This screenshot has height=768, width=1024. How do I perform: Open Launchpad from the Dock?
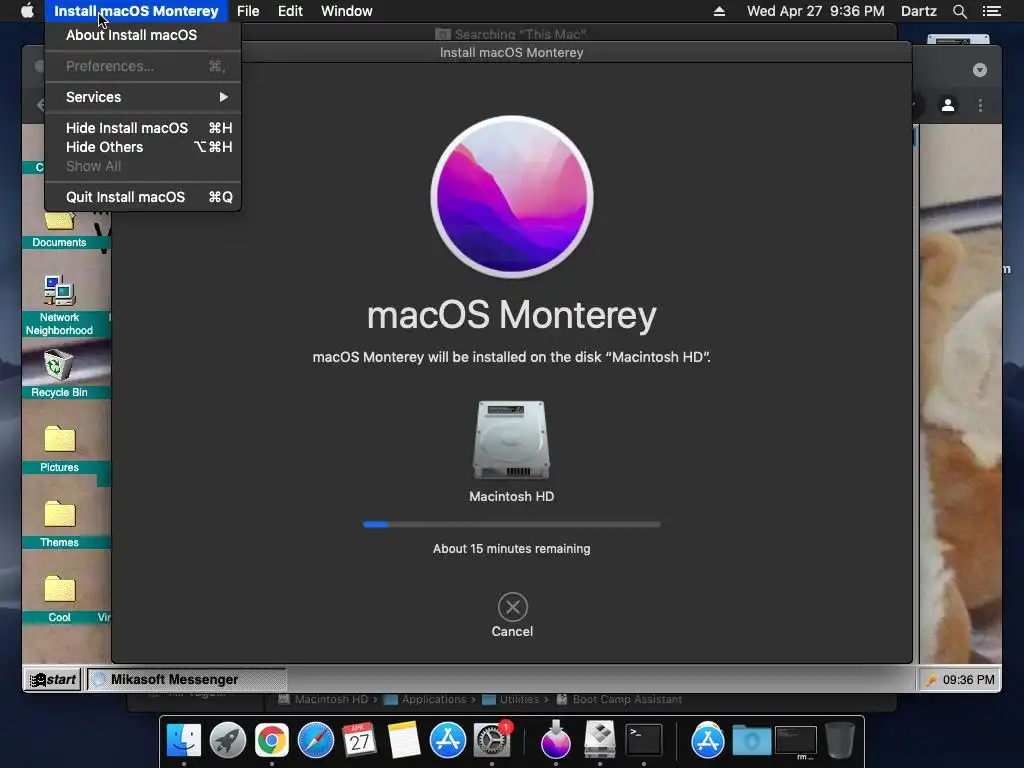[228, 740]
